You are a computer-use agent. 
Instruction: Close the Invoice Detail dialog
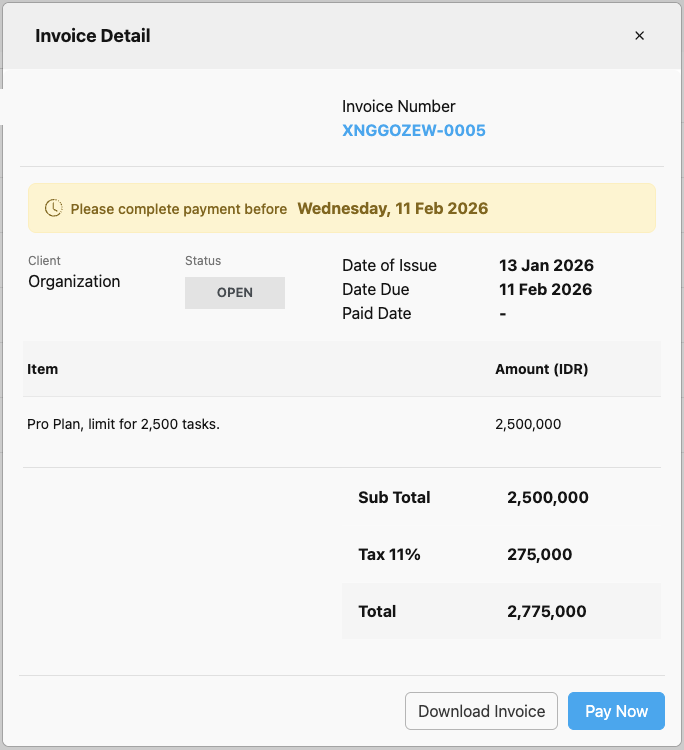[x=639, y=36]
